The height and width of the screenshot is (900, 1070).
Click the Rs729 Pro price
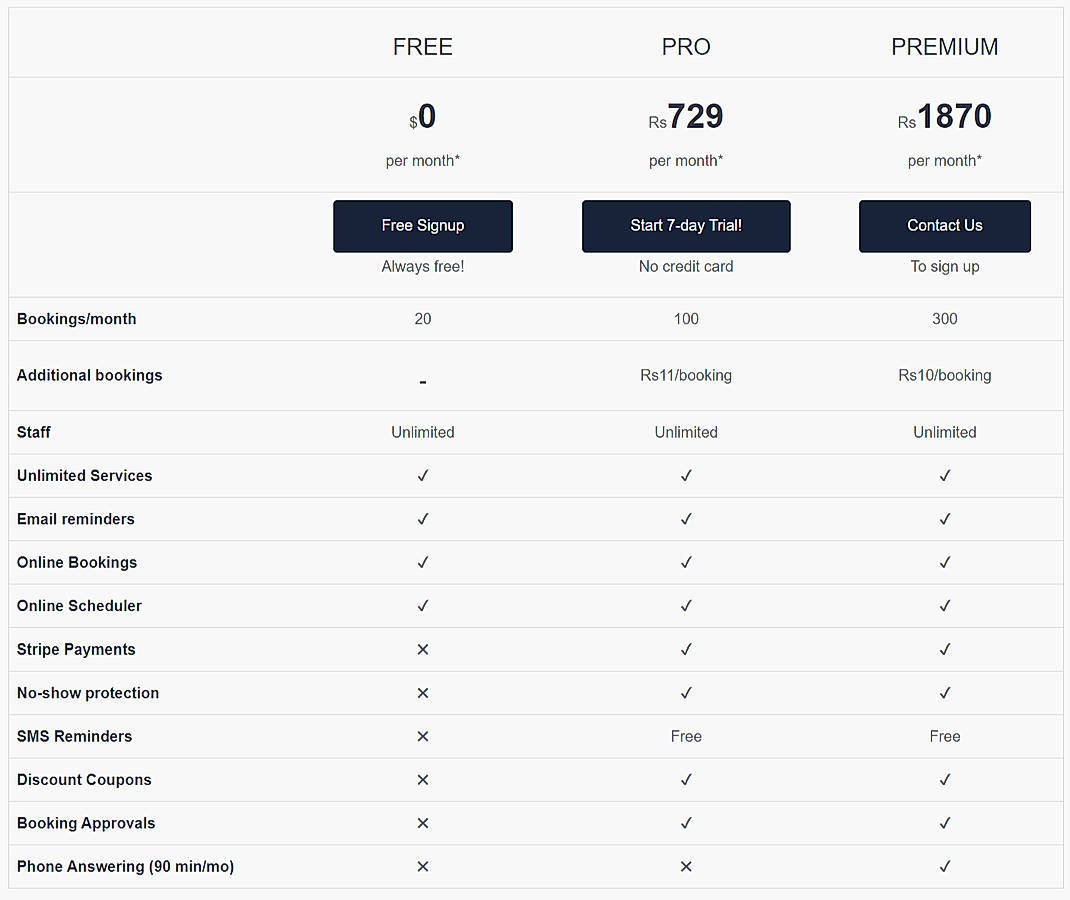[x=686, y=116]
